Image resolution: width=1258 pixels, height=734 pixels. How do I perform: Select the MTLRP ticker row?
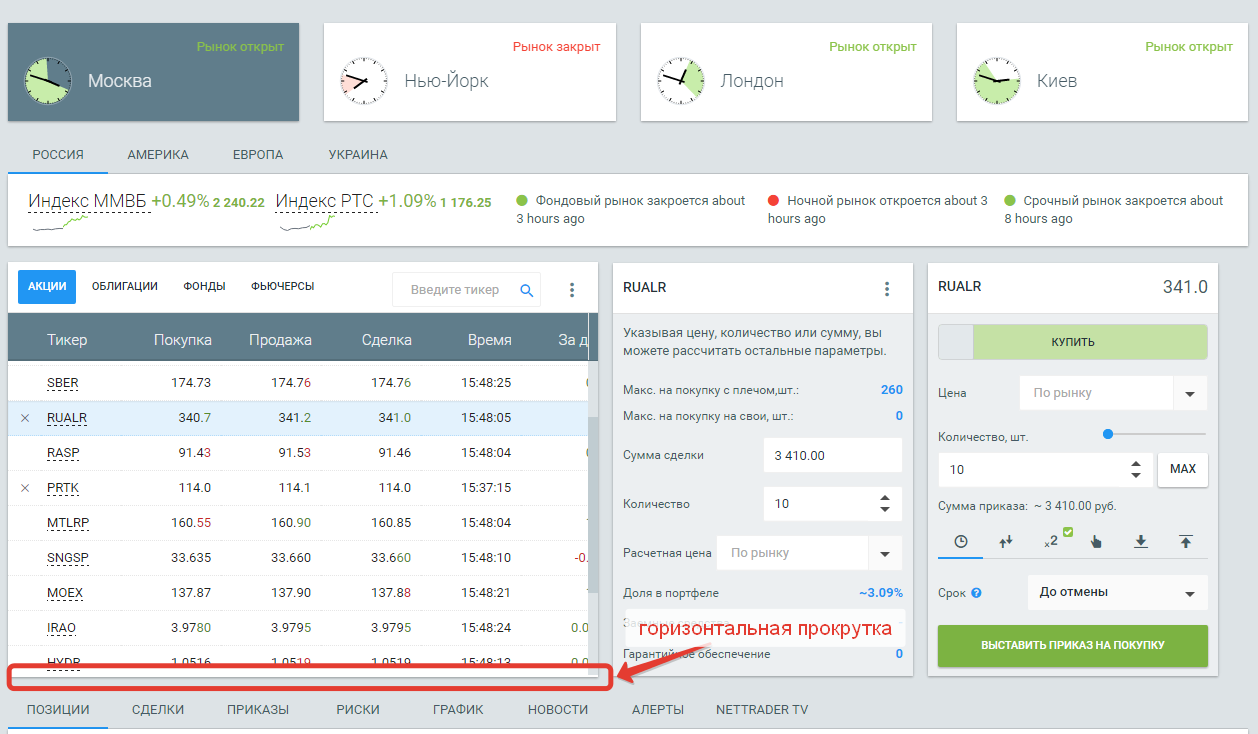(298, 523)
